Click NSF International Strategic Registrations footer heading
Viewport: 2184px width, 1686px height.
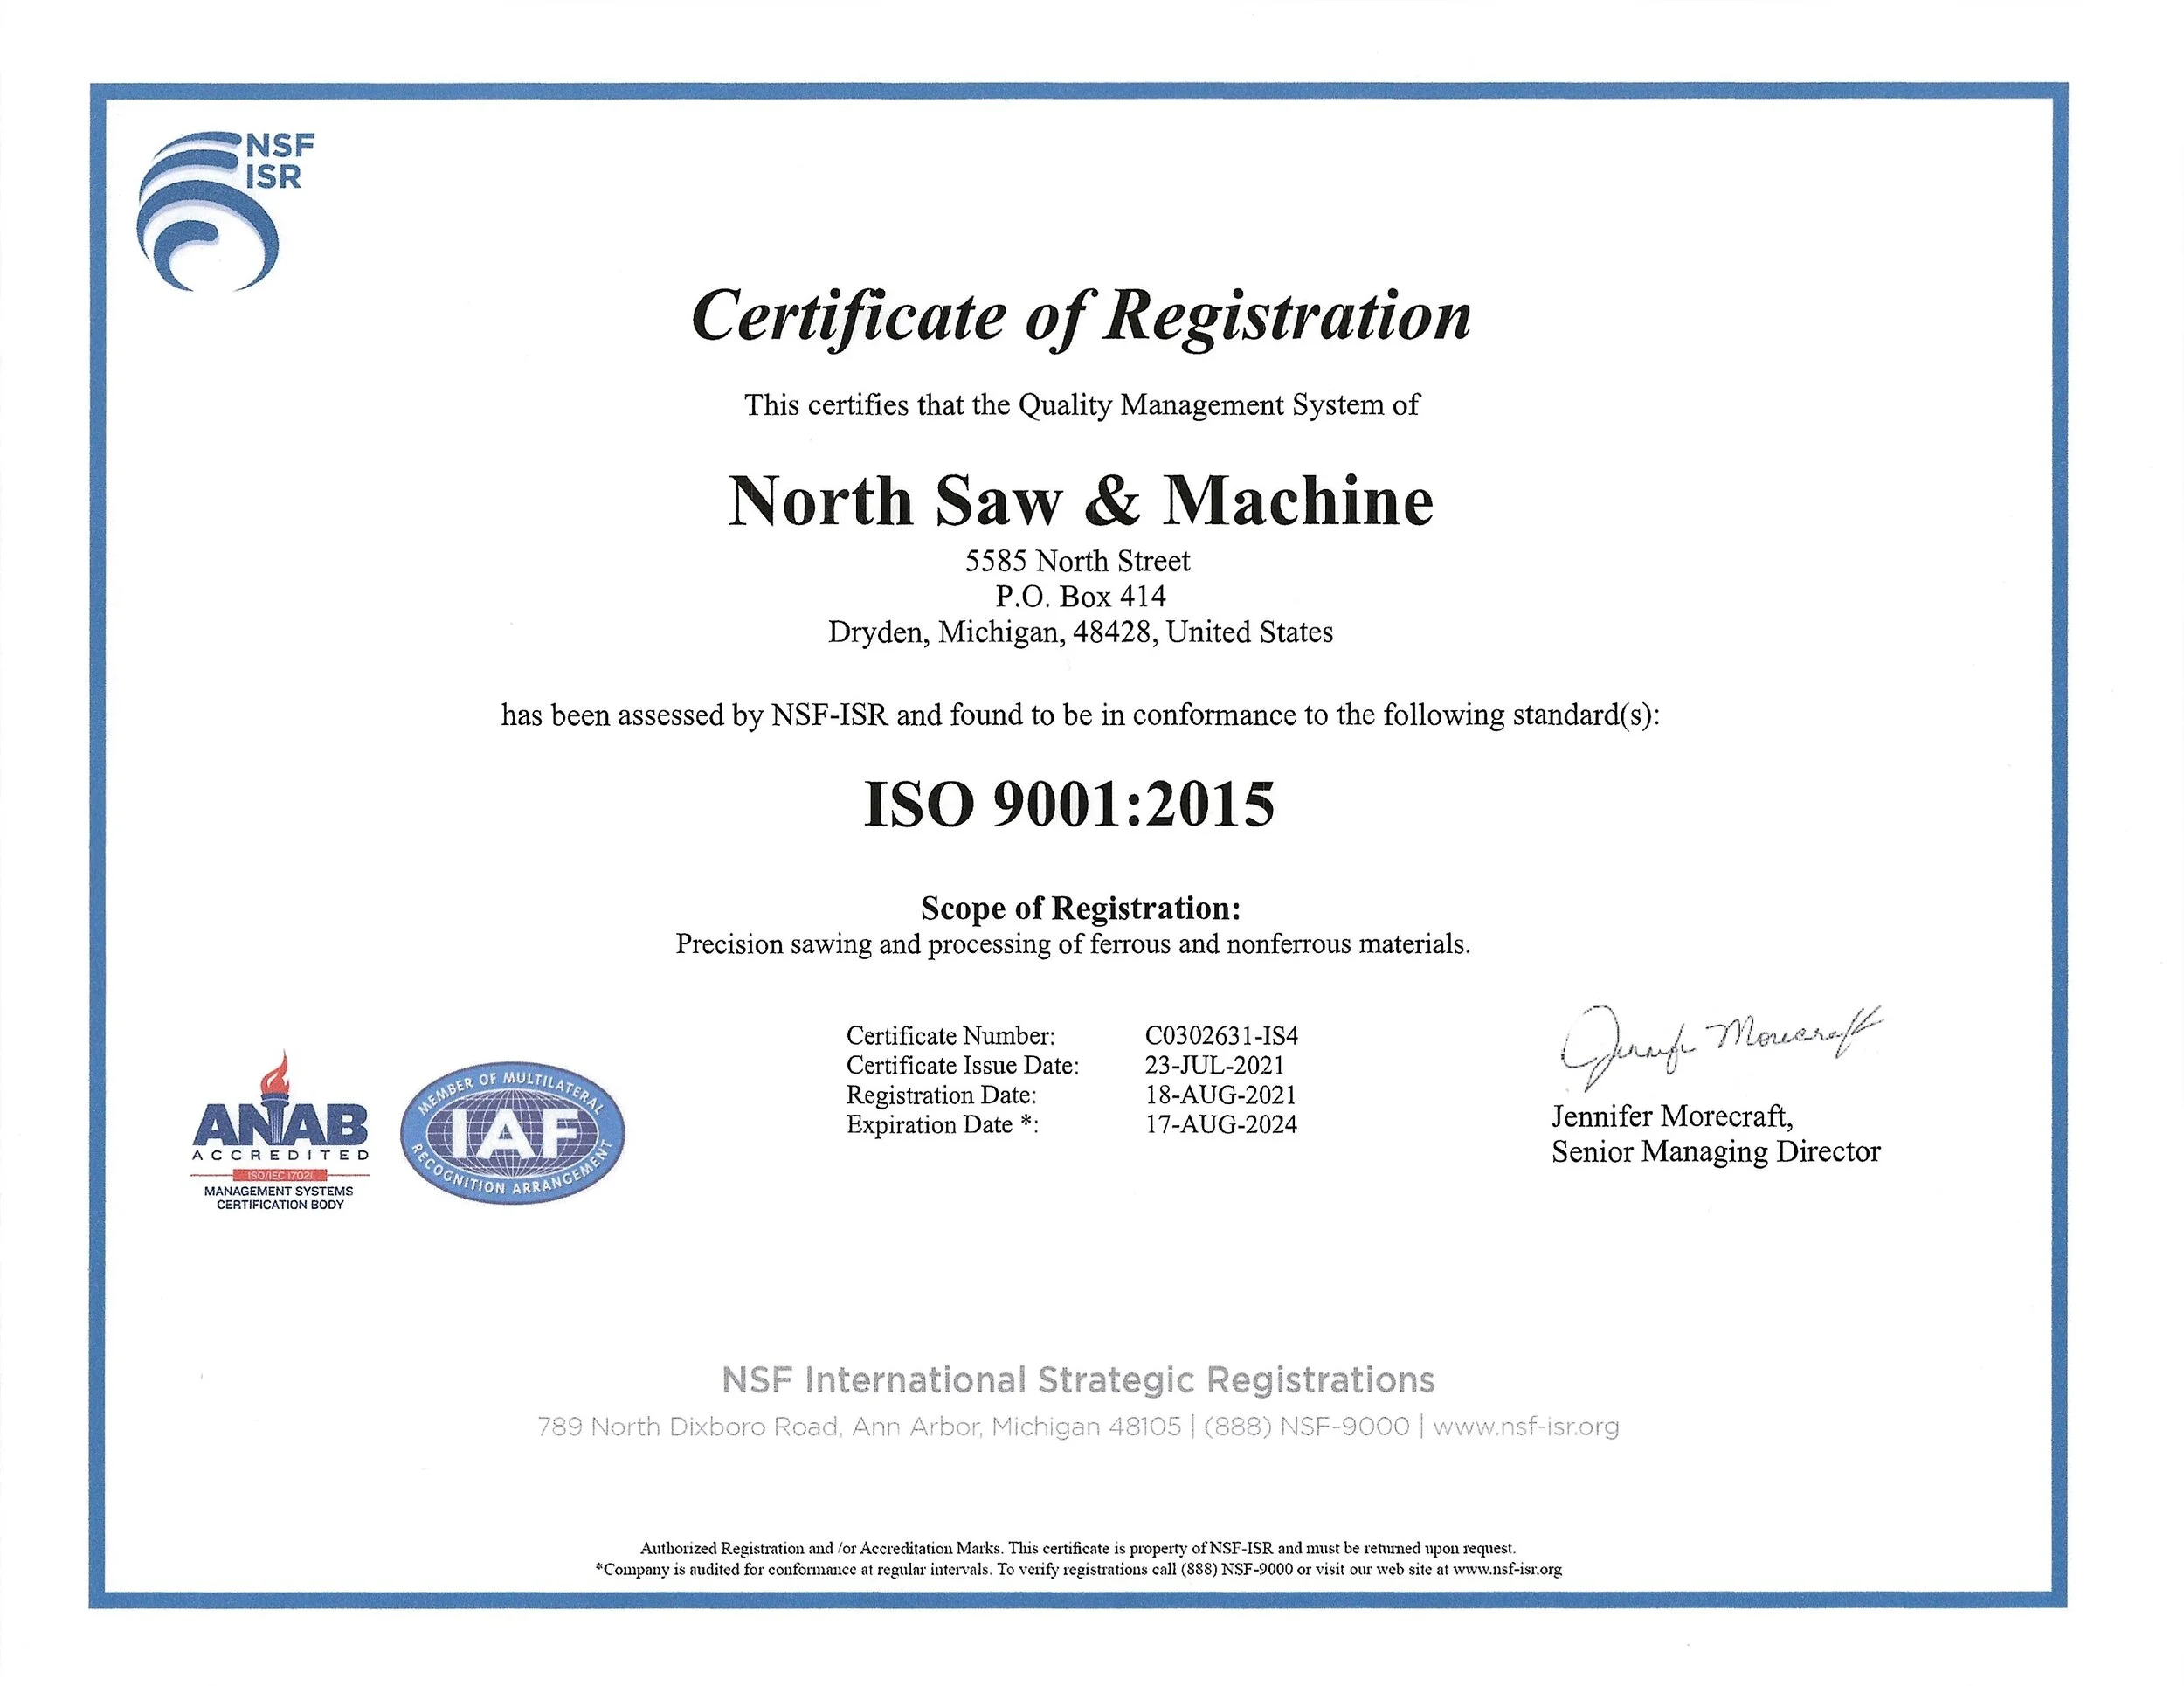coord(1078,1380)
